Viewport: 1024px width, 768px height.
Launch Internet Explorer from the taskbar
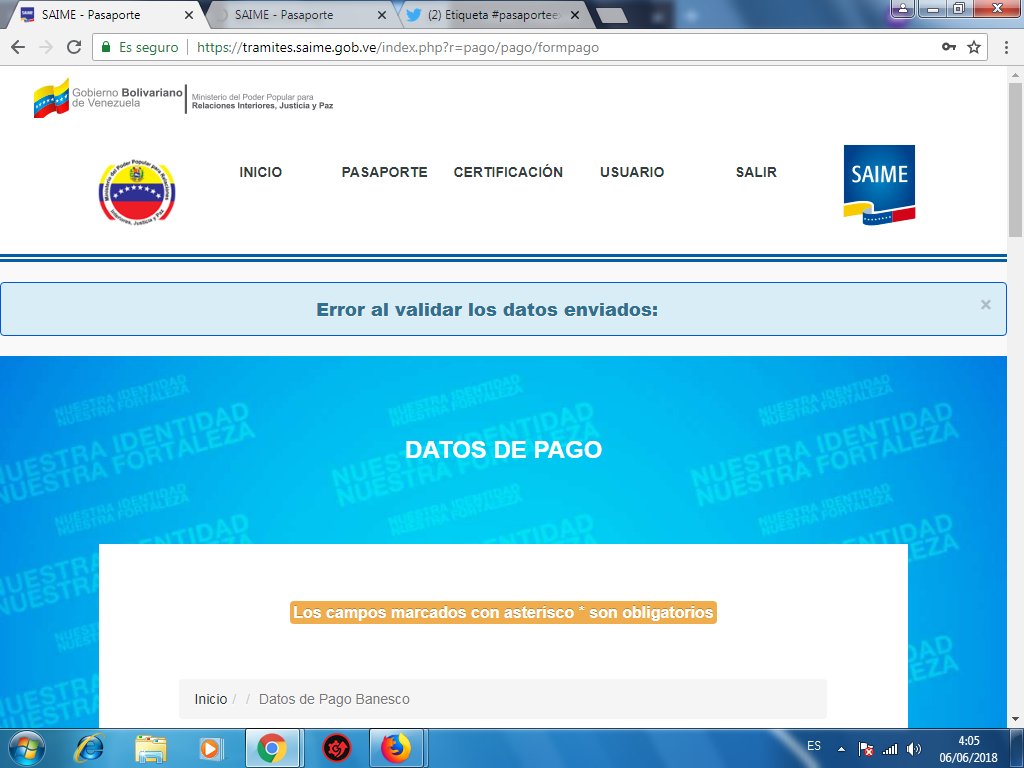tap(89, 748)
